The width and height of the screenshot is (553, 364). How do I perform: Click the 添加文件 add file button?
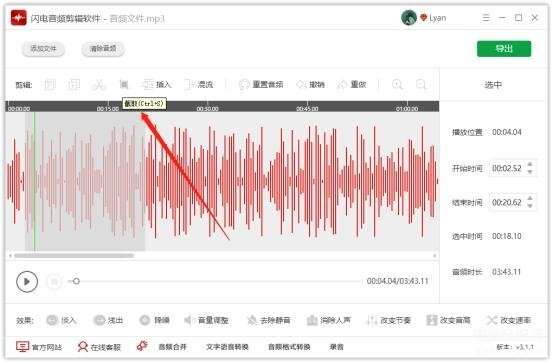coord(43,49)
